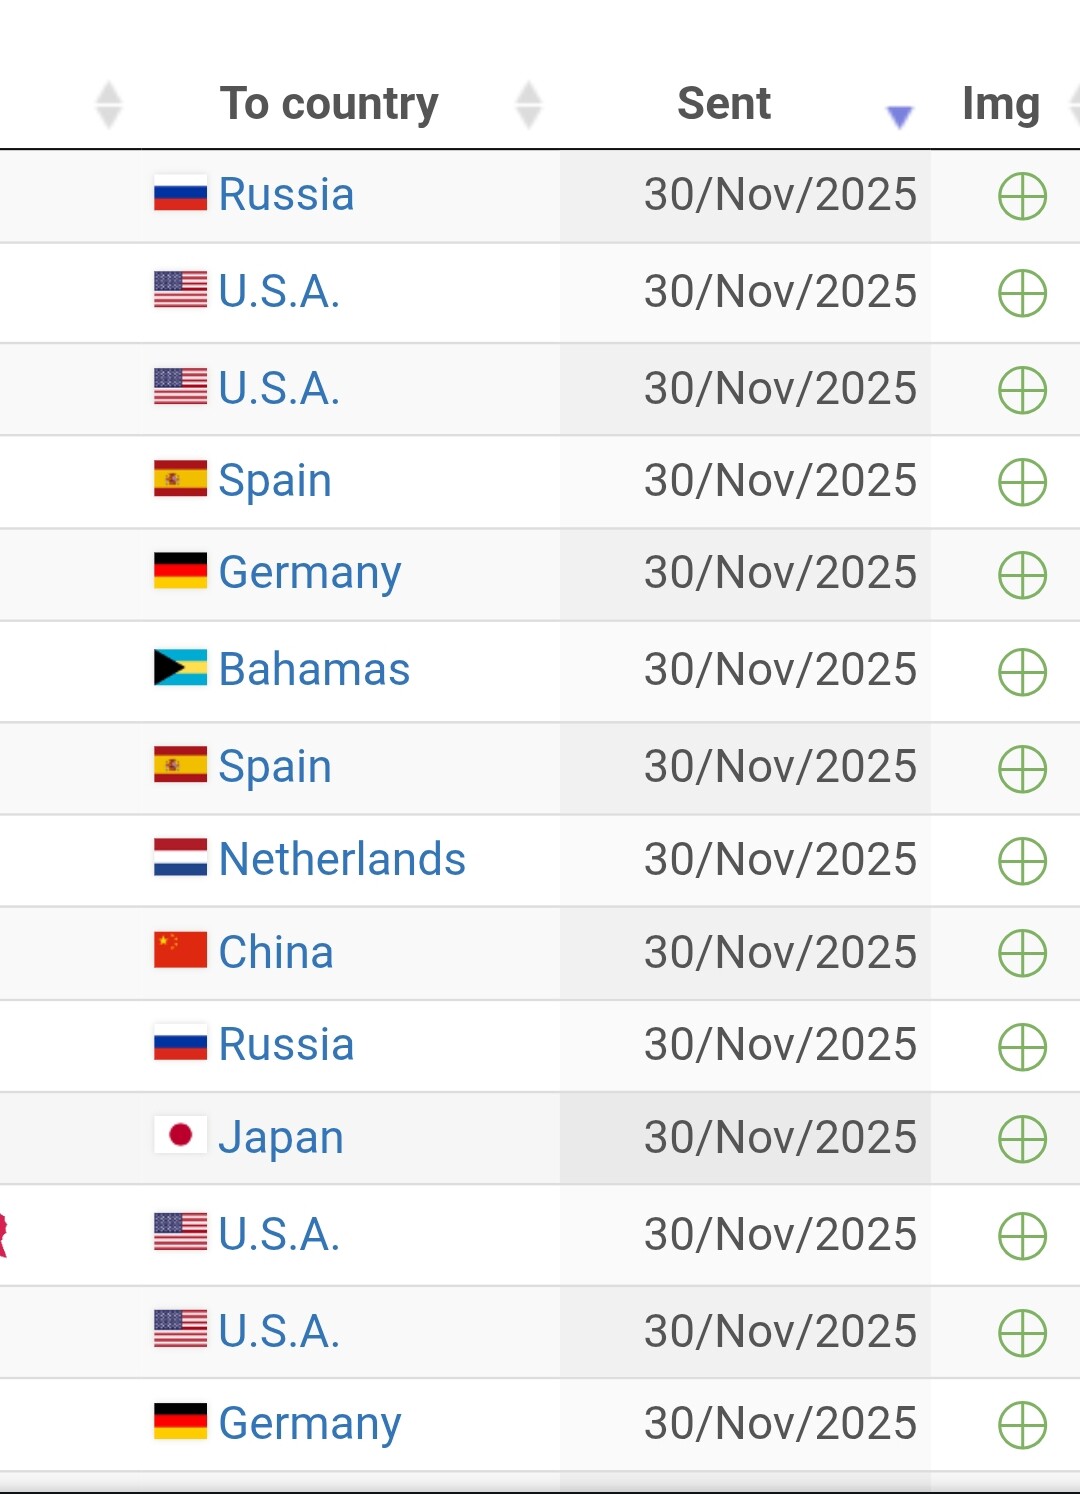This screenshot has height=1494, width=1080.
Task: Open the image icon in the Netherlands row
Action: click(1022, 861)
